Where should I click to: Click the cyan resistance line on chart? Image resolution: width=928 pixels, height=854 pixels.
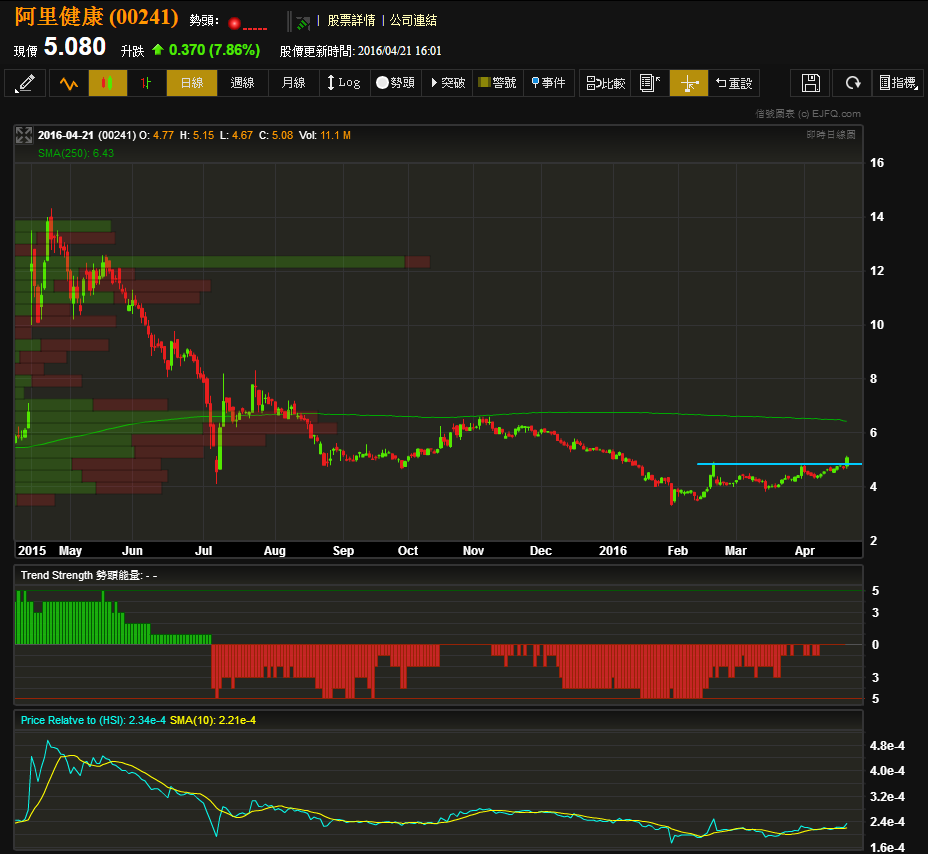(x=779, y=464)
